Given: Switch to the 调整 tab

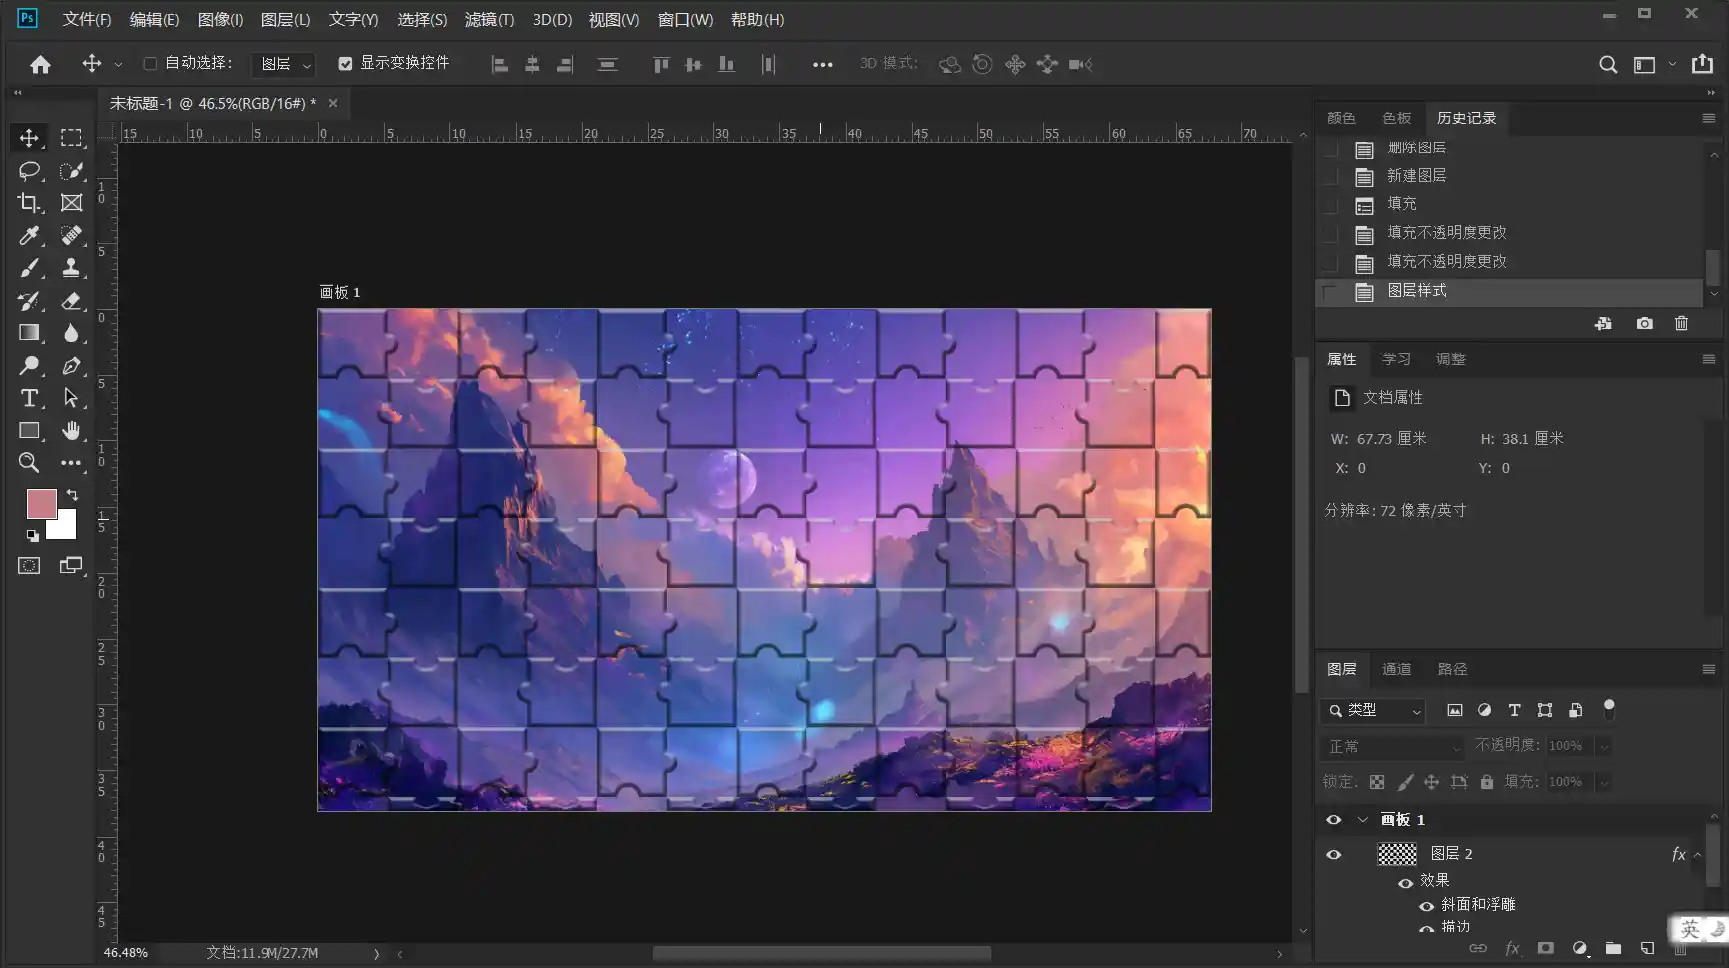Looking at the screenshot, I should click(x=1450, y=359).
